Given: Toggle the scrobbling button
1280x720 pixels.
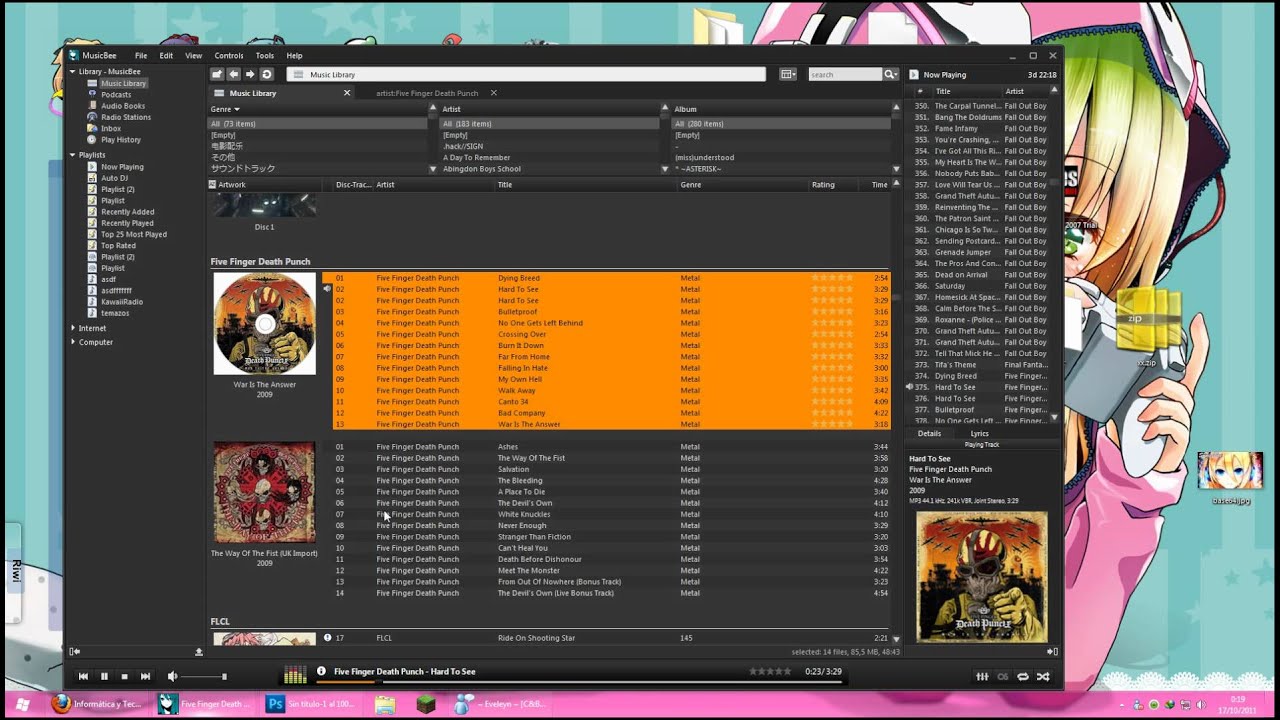Looking at the screenshot, I should [x=1003, y=677].
